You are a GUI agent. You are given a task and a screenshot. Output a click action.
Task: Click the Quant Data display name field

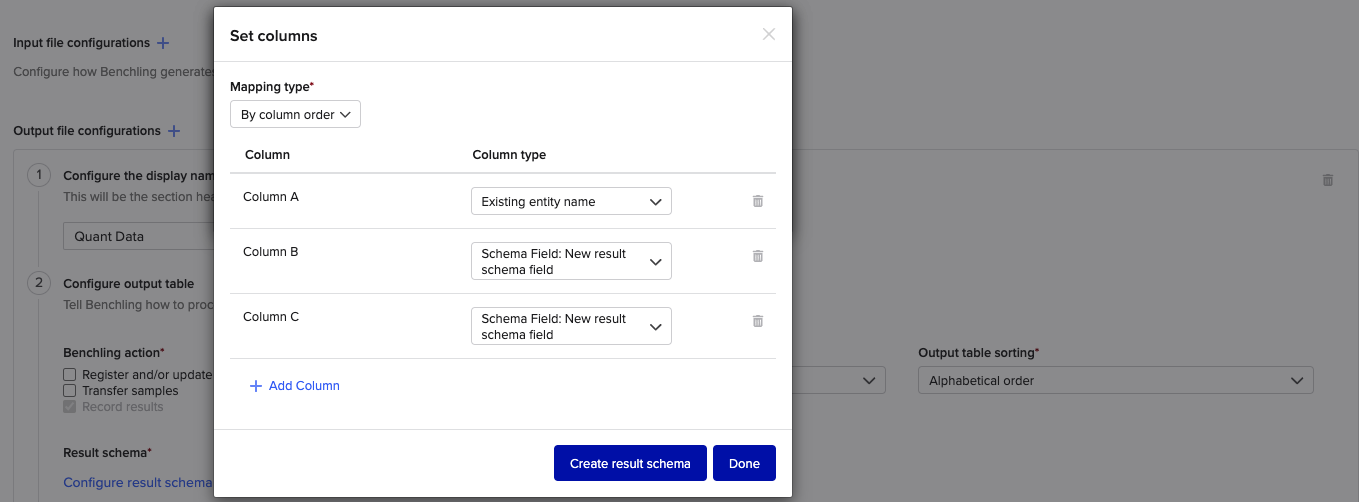140,237
